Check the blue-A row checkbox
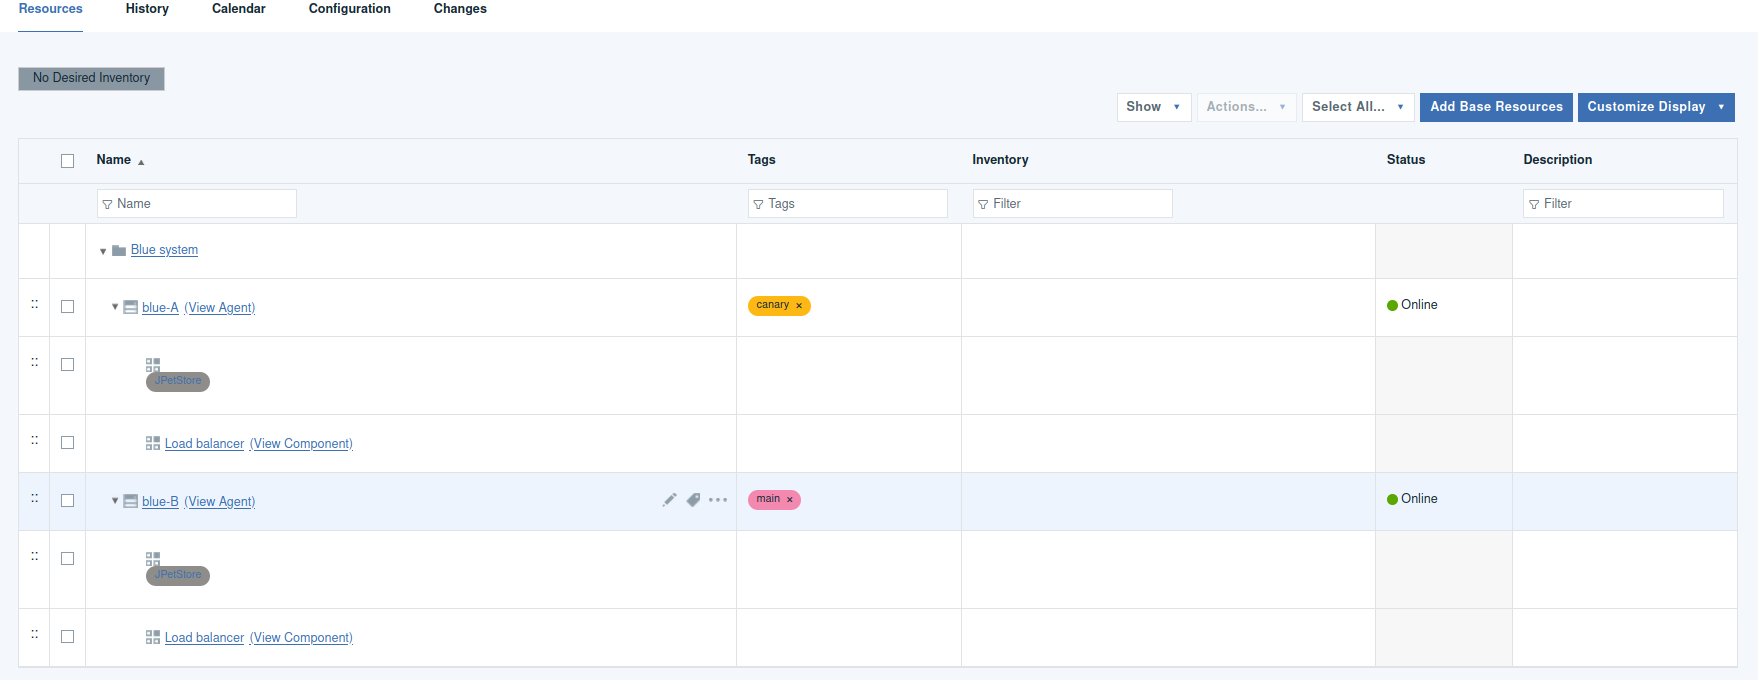This screenshot has height=680, width=1758. [x=67, y=307]
